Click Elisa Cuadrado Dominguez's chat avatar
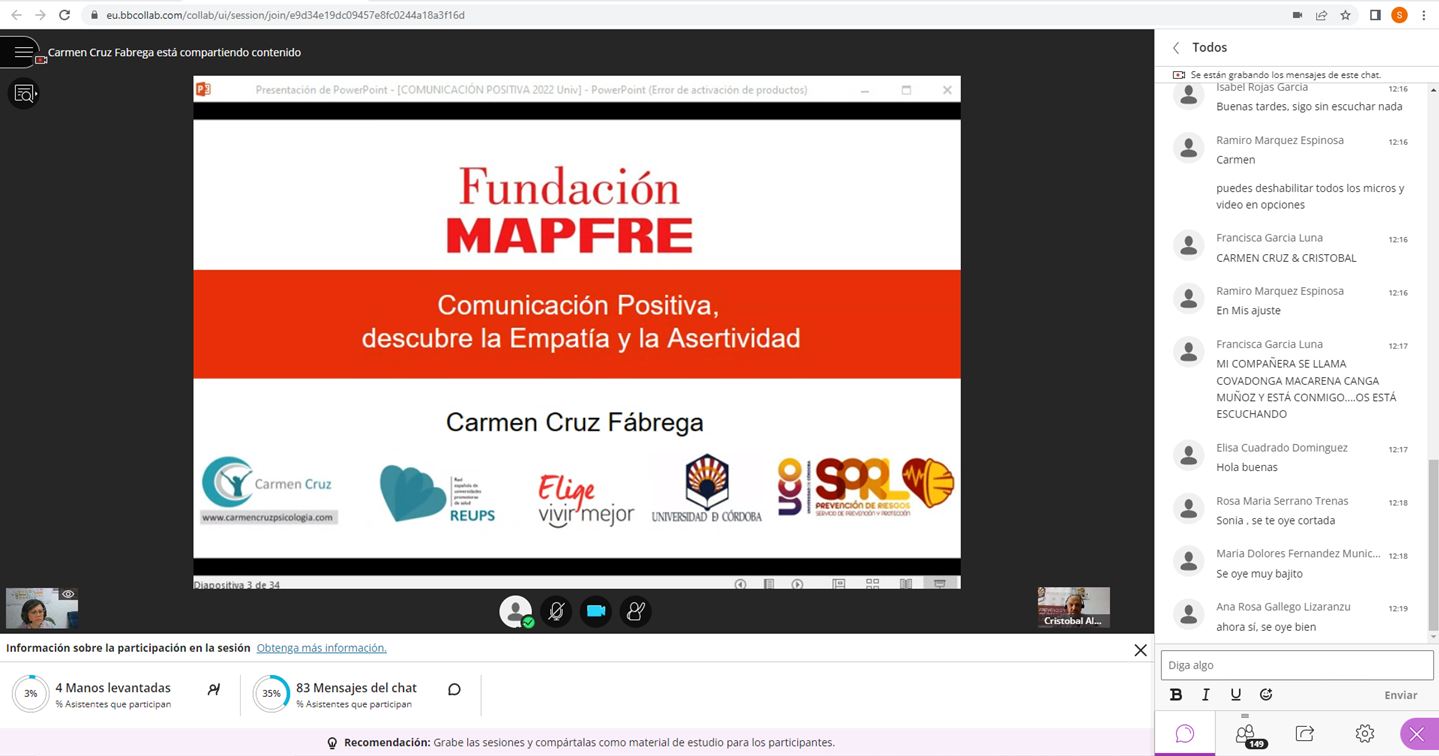Image resolution: width=1439 pixels, height=756 pixels. [1188, 455]
